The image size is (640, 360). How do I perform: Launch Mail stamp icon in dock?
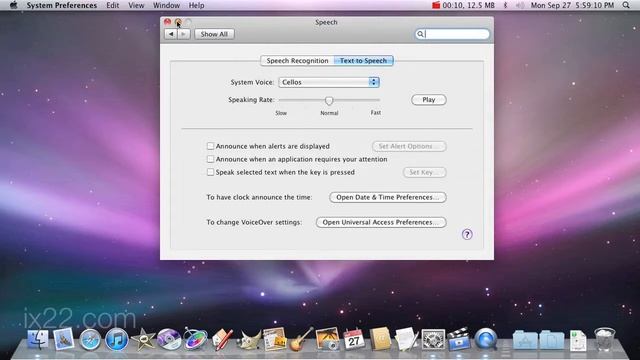point(64,339)
